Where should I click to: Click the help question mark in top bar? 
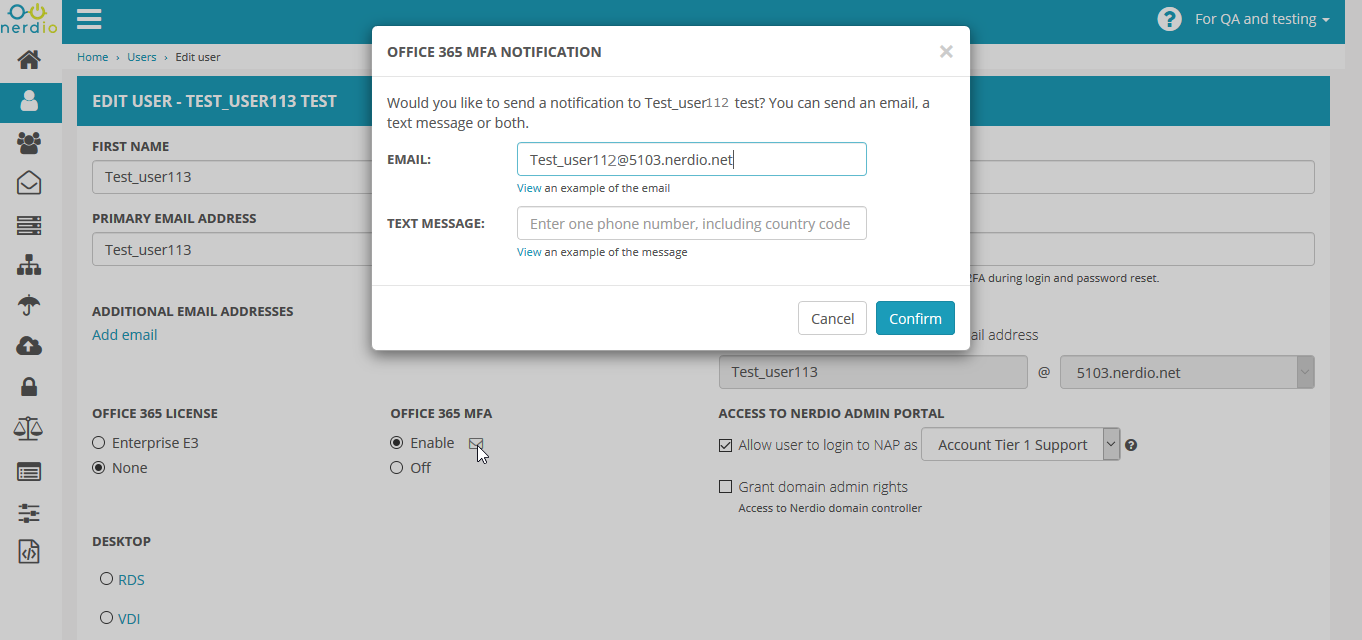pos(1169,19)
